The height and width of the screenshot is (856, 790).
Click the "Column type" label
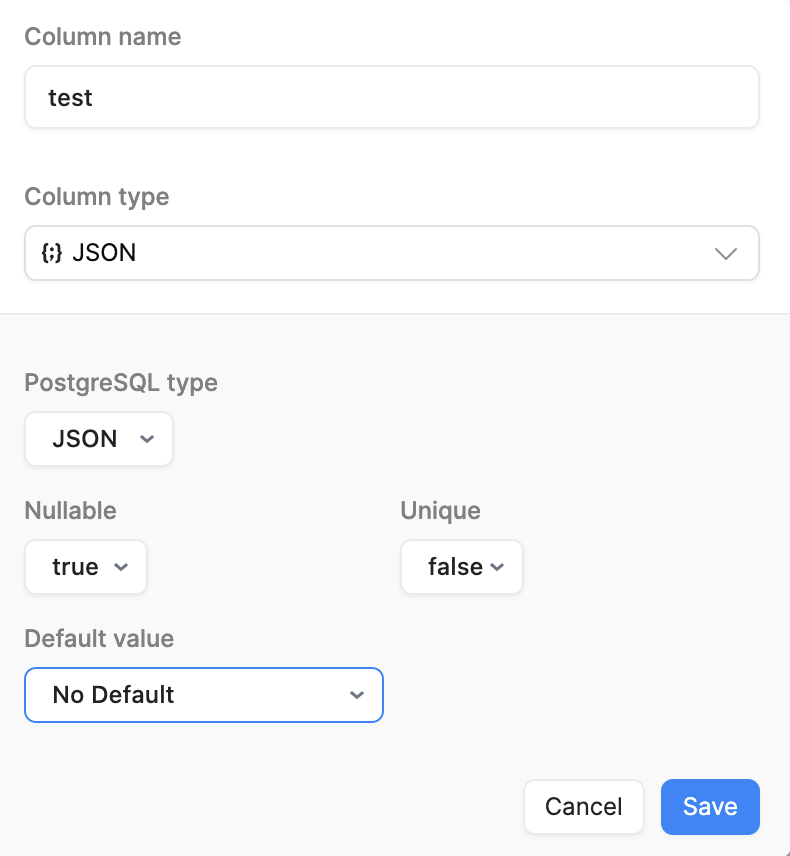97,197
